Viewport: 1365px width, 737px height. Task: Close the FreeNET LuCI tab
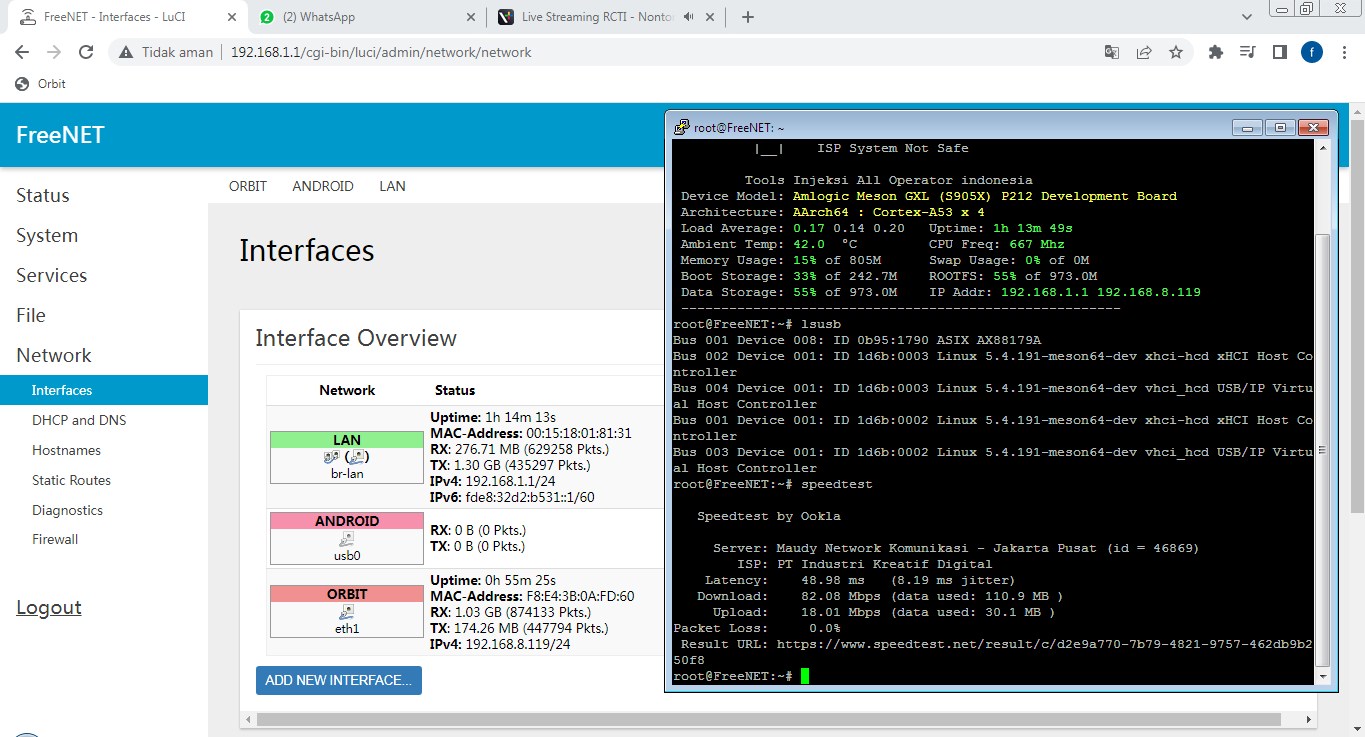232,17
